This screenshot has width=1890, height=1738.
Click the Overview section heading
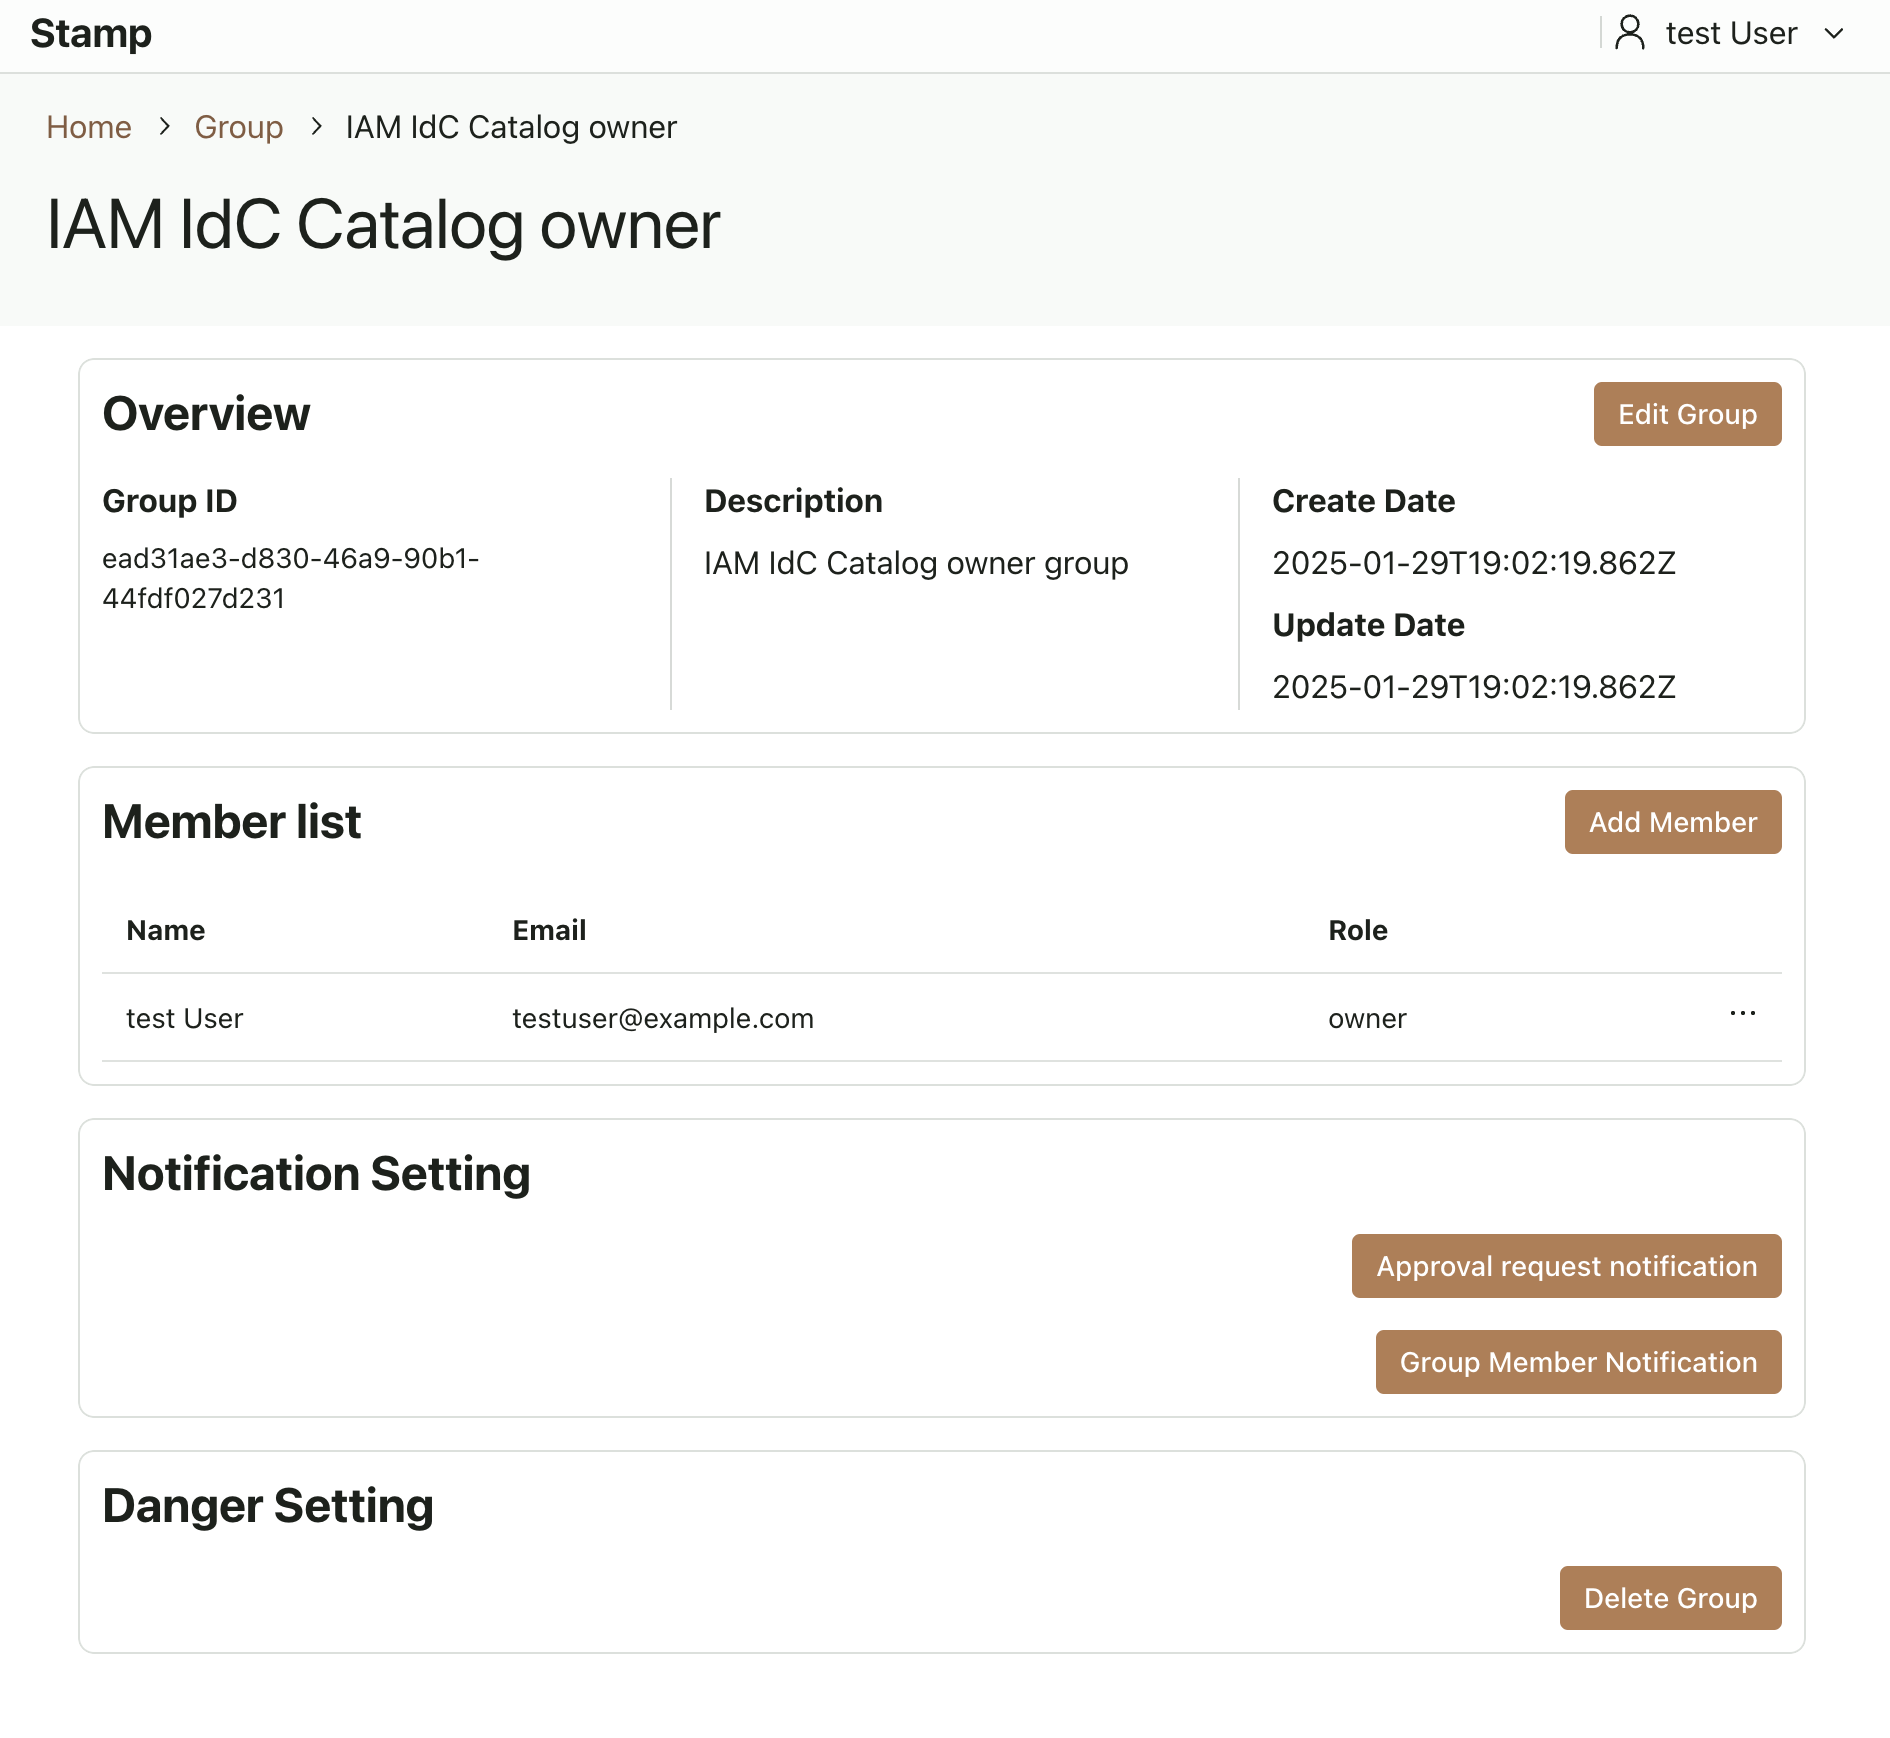206,414
